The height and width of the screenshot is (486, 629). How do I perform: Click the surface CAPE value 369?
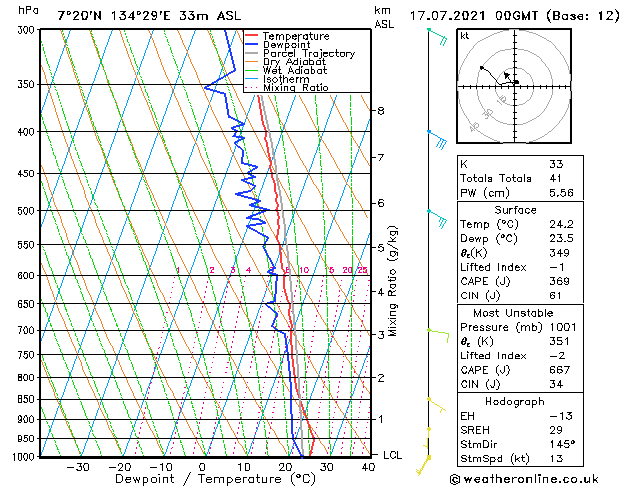559,281
